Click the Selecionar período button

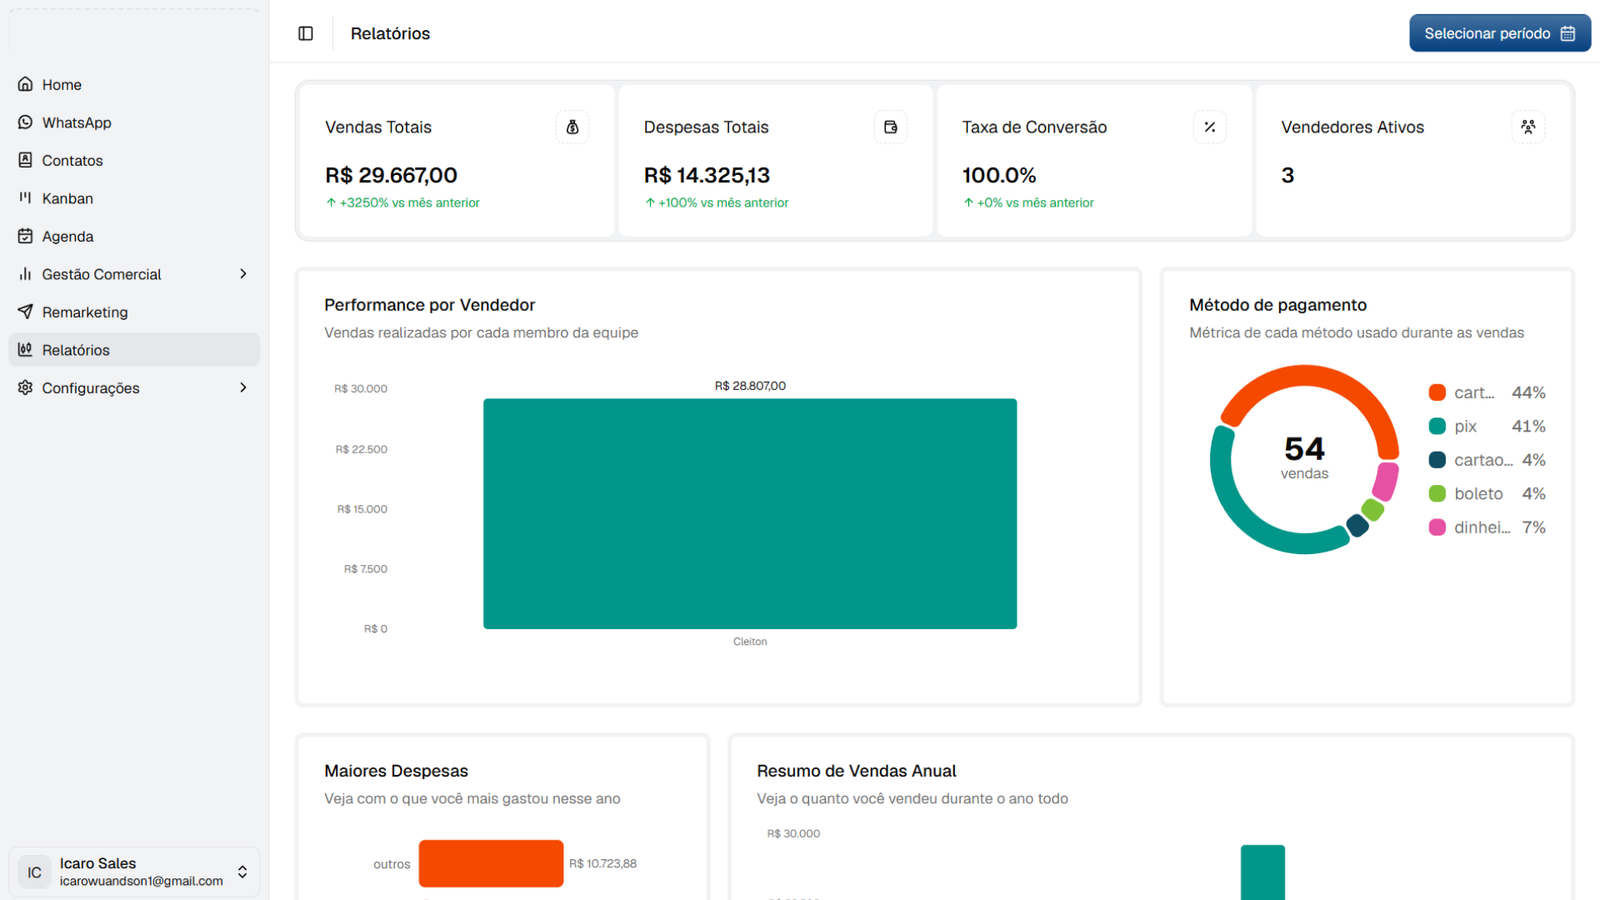[1500, 33]
